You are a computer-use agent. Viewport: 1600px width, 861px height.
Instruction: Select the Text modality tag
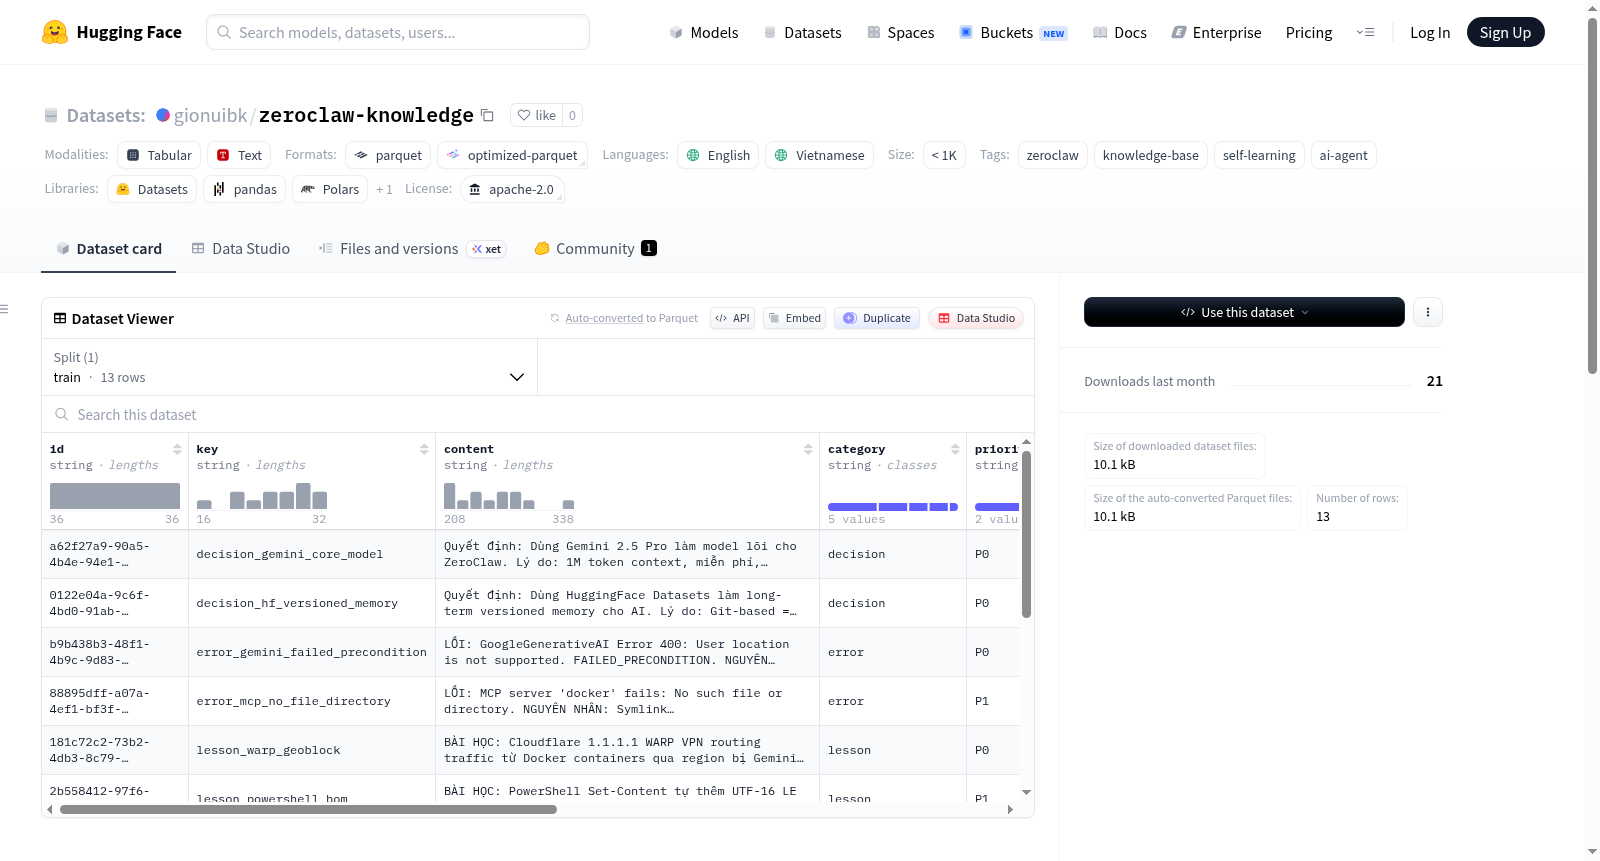click(x=239, y=155)
